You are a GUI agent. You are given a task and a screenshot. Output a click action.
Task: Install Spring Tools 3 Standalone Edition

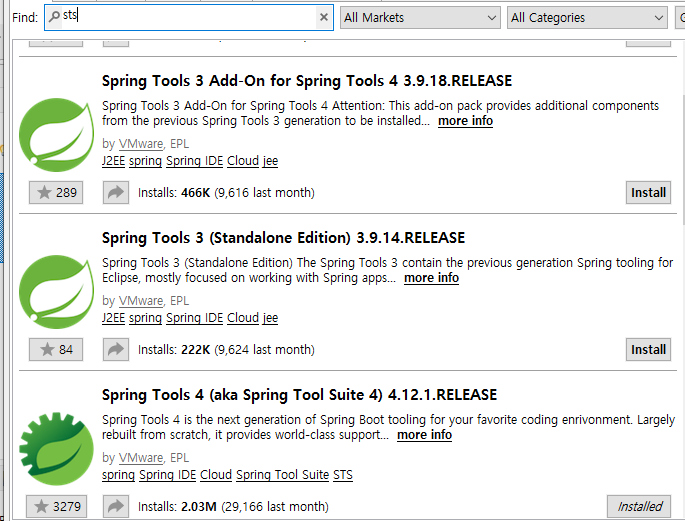[648, 349]
